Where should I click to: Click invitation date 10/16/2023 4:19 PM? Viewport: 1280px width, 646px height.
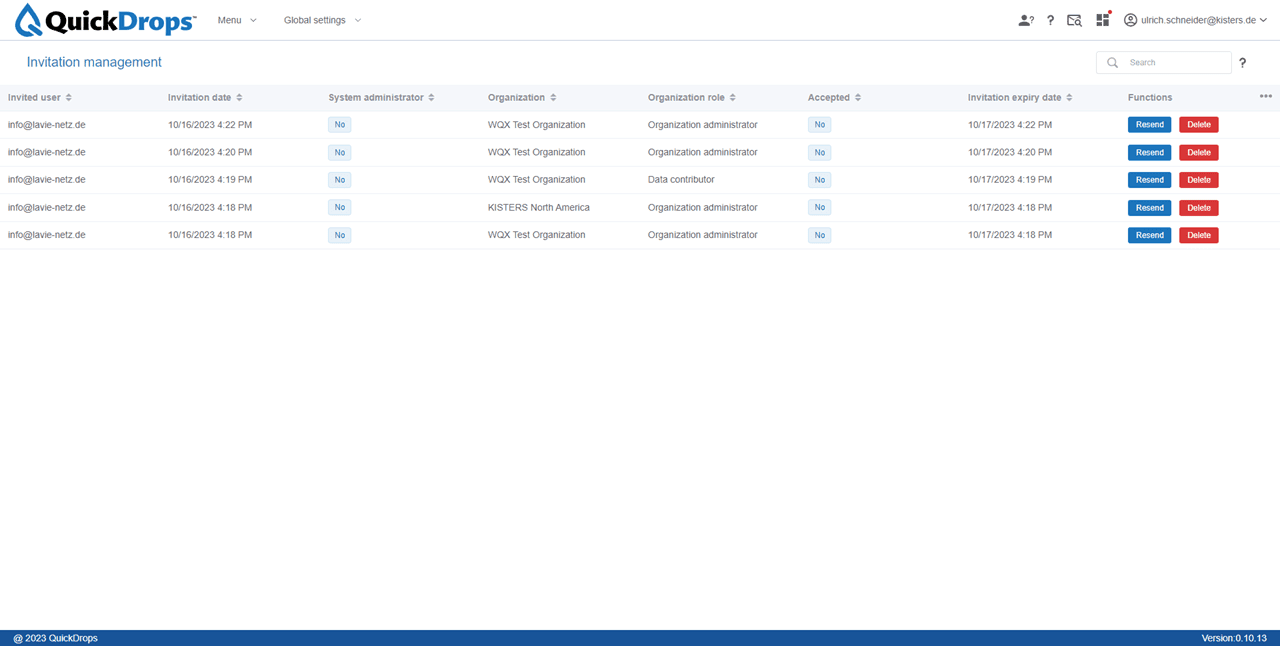[210, 180]
